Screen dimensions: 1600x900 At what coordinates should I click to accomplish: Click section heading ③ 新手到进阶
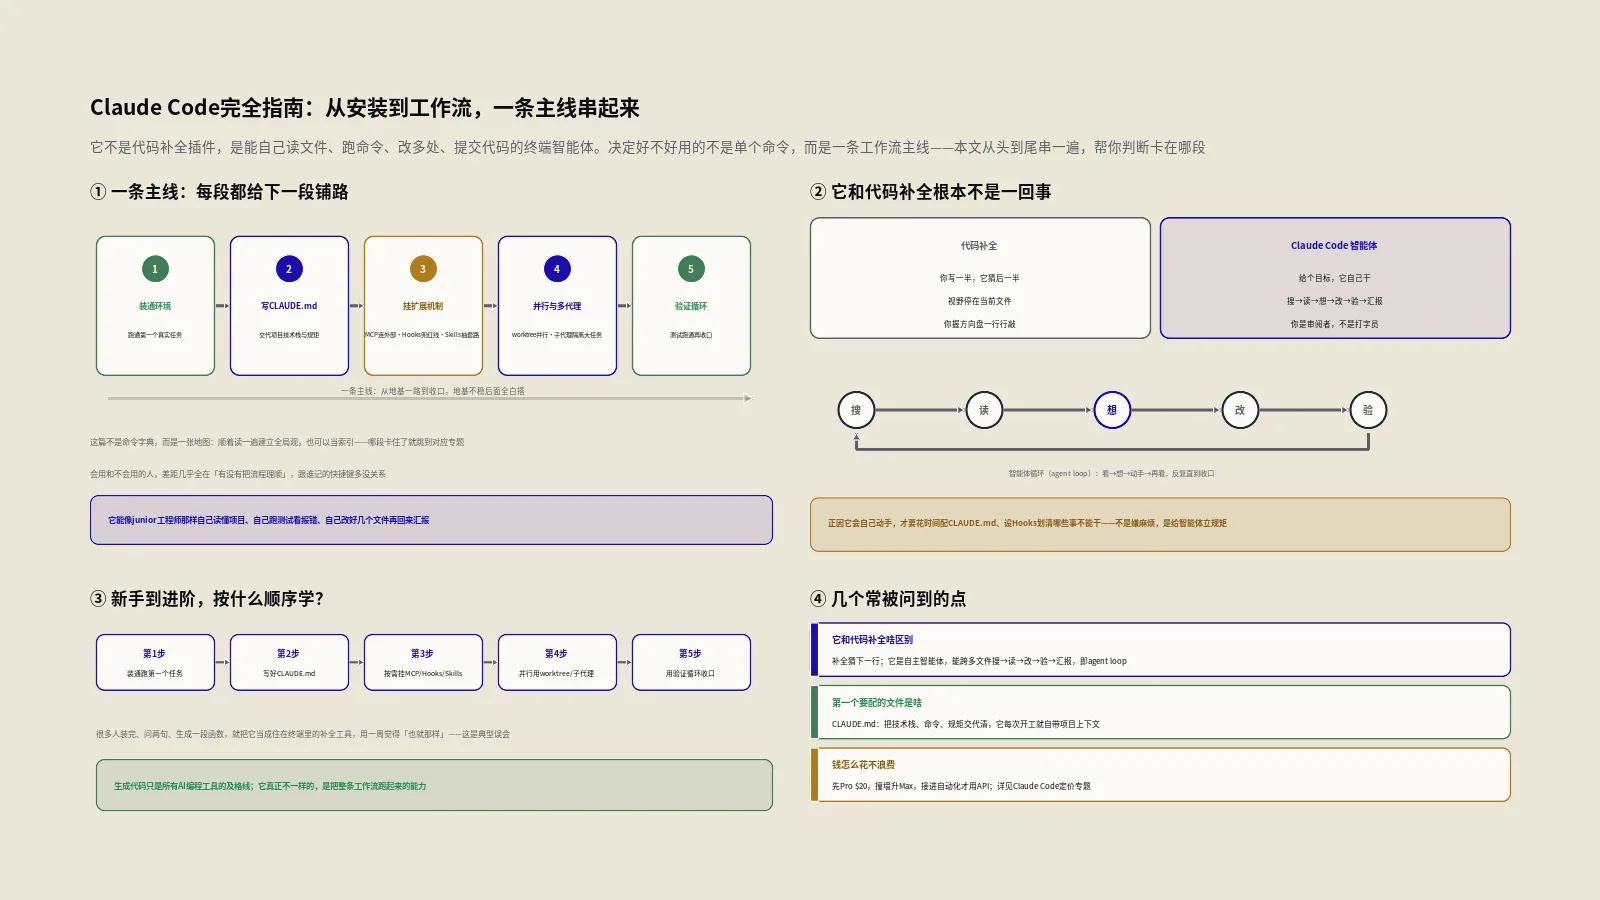point(207,599)
